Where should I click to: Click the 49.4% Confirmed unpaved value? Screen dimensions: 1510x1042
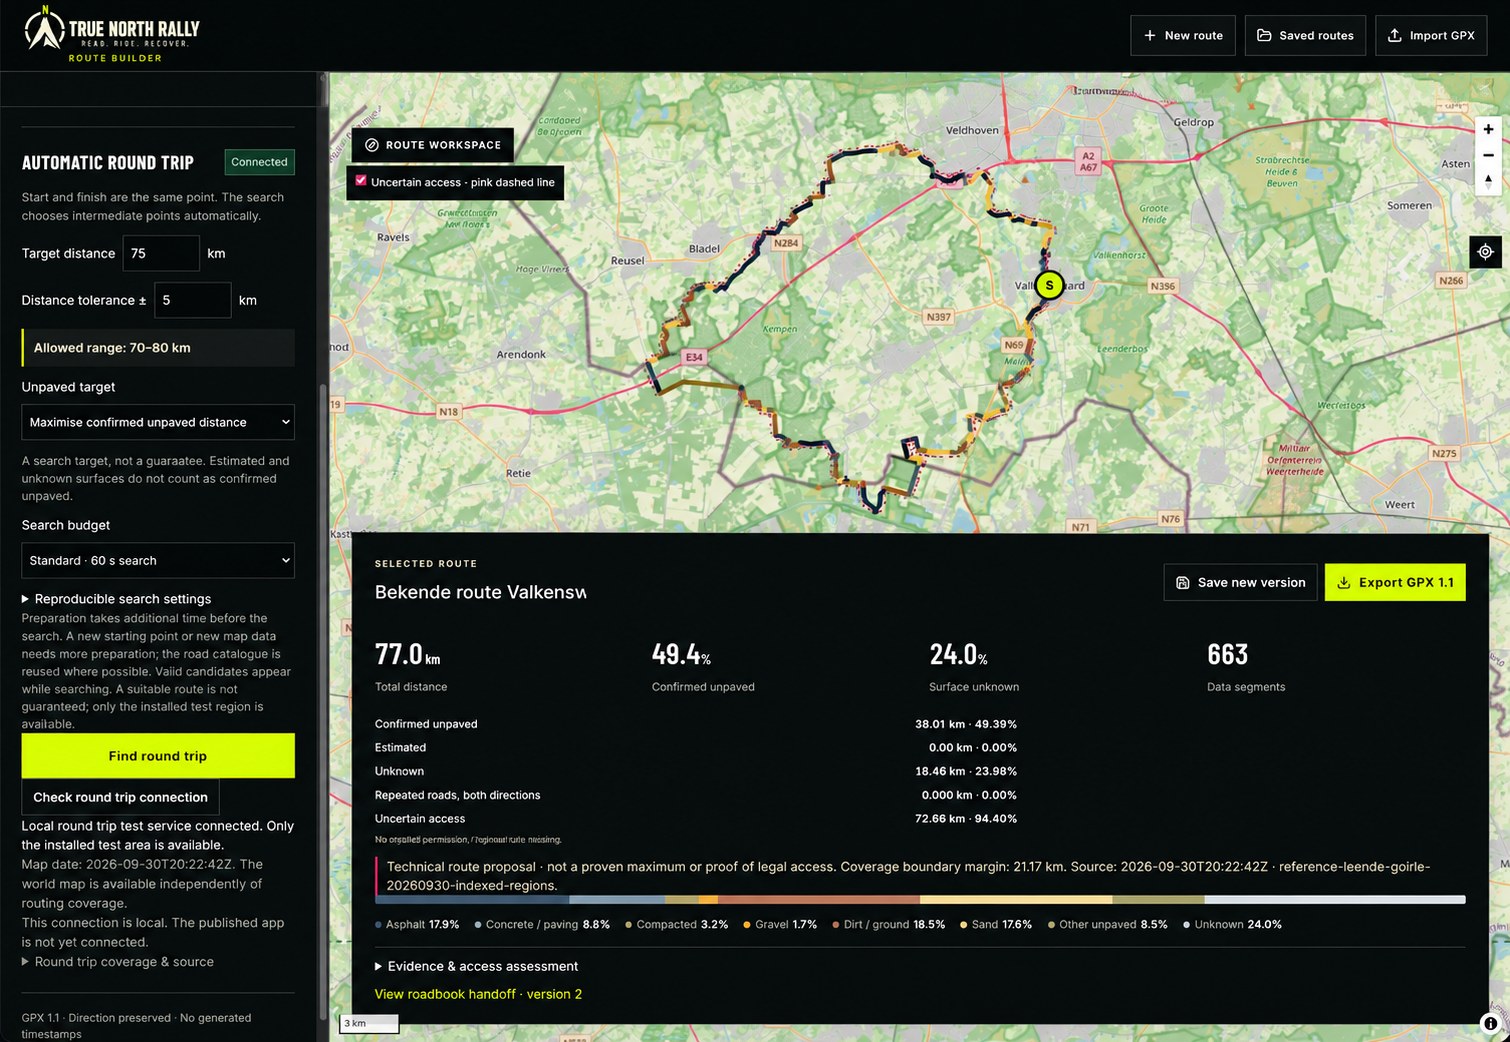tap(681, 654)
